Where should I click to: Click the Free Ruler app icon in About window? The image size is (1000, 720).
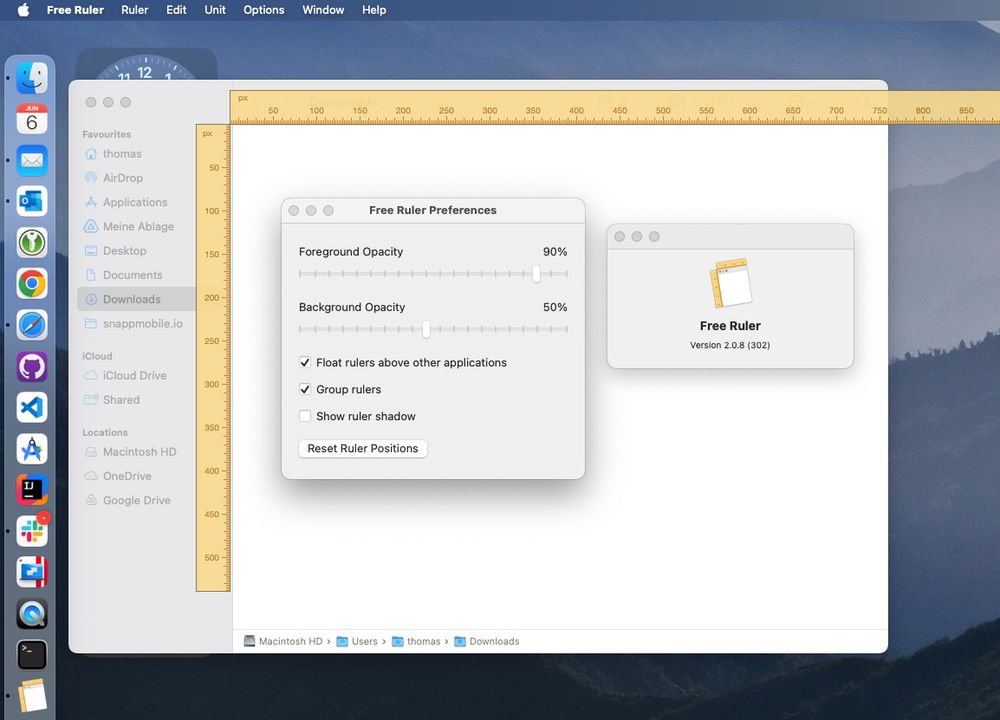(730, 283)
